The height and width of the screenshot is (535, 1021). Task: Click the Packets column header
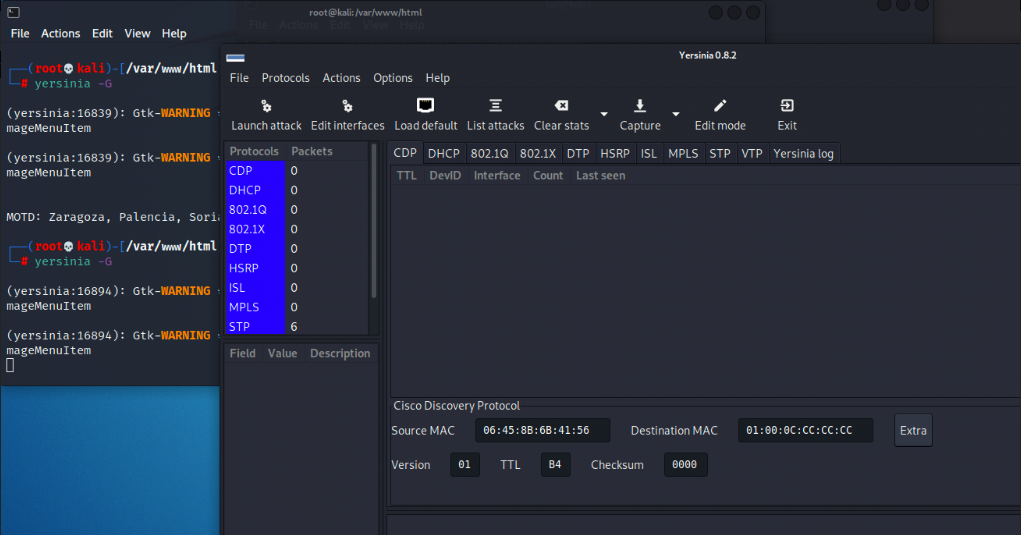coord(312,151)
